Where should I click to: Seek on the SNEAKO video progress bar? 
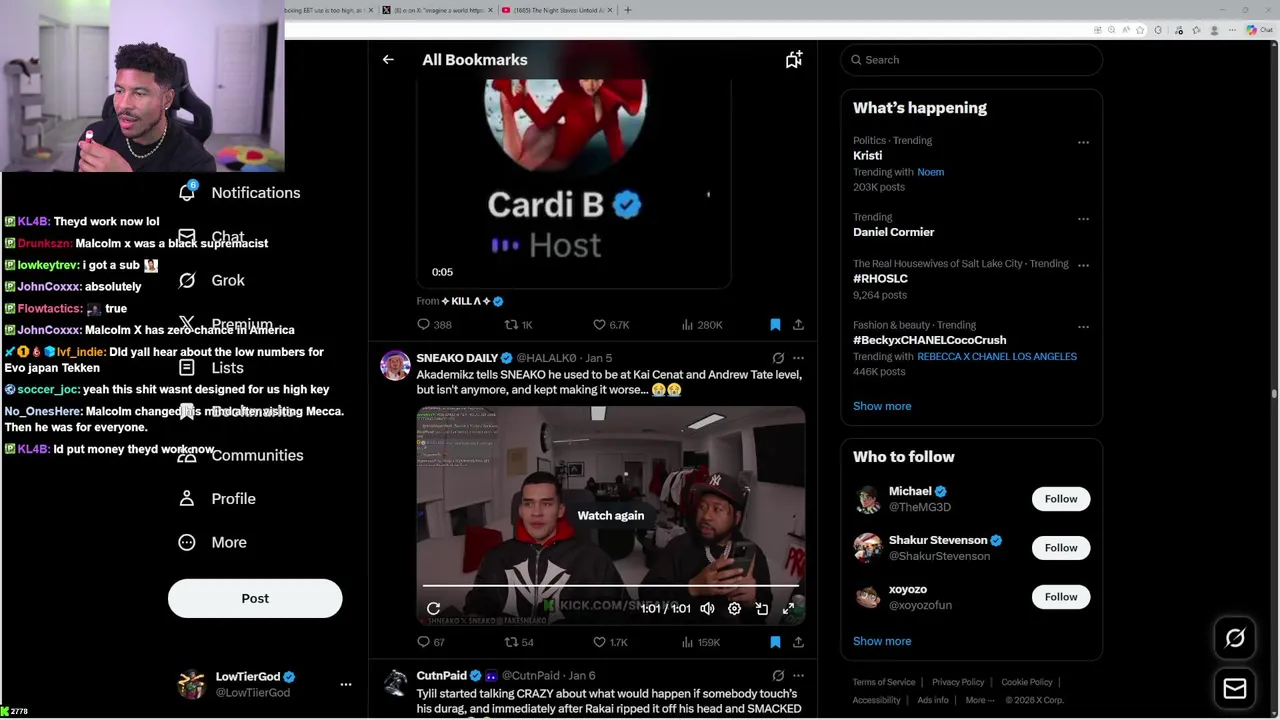611,586
